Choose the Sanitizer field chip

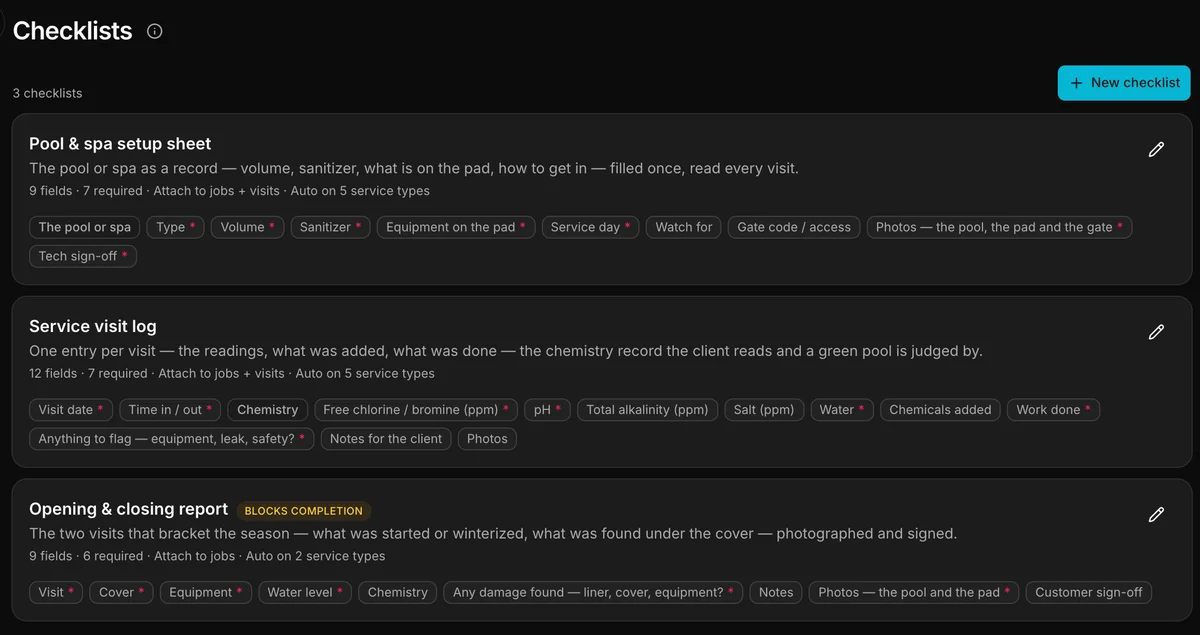point(331,227)
